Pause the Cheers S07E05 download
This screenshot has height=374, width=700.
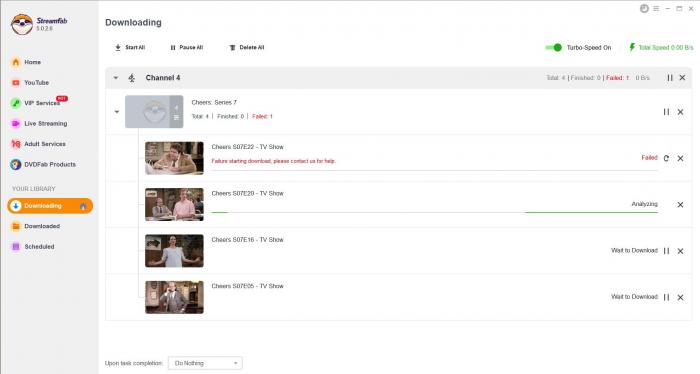666,297
